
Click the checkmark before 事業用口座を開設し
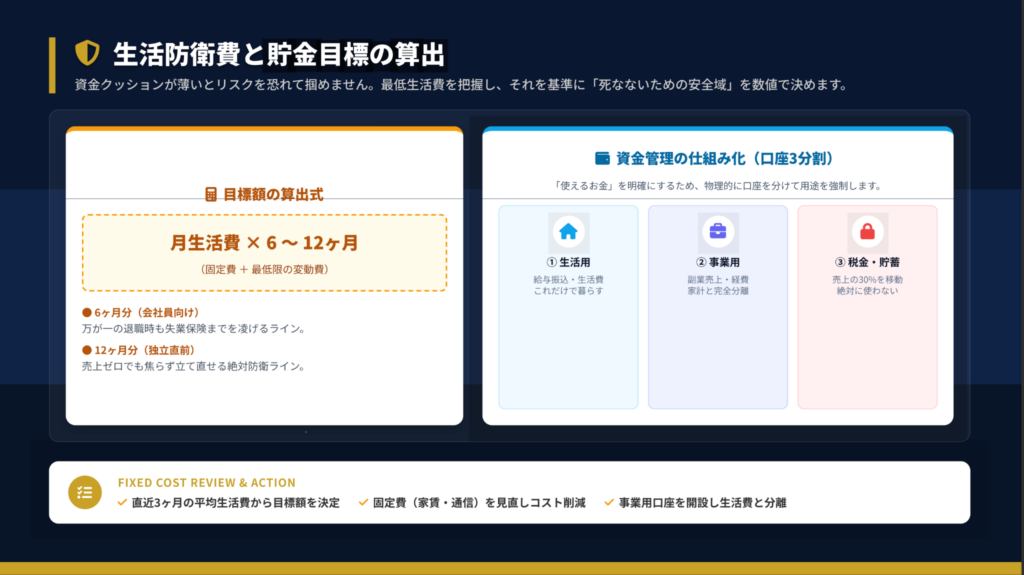point(609,502)
